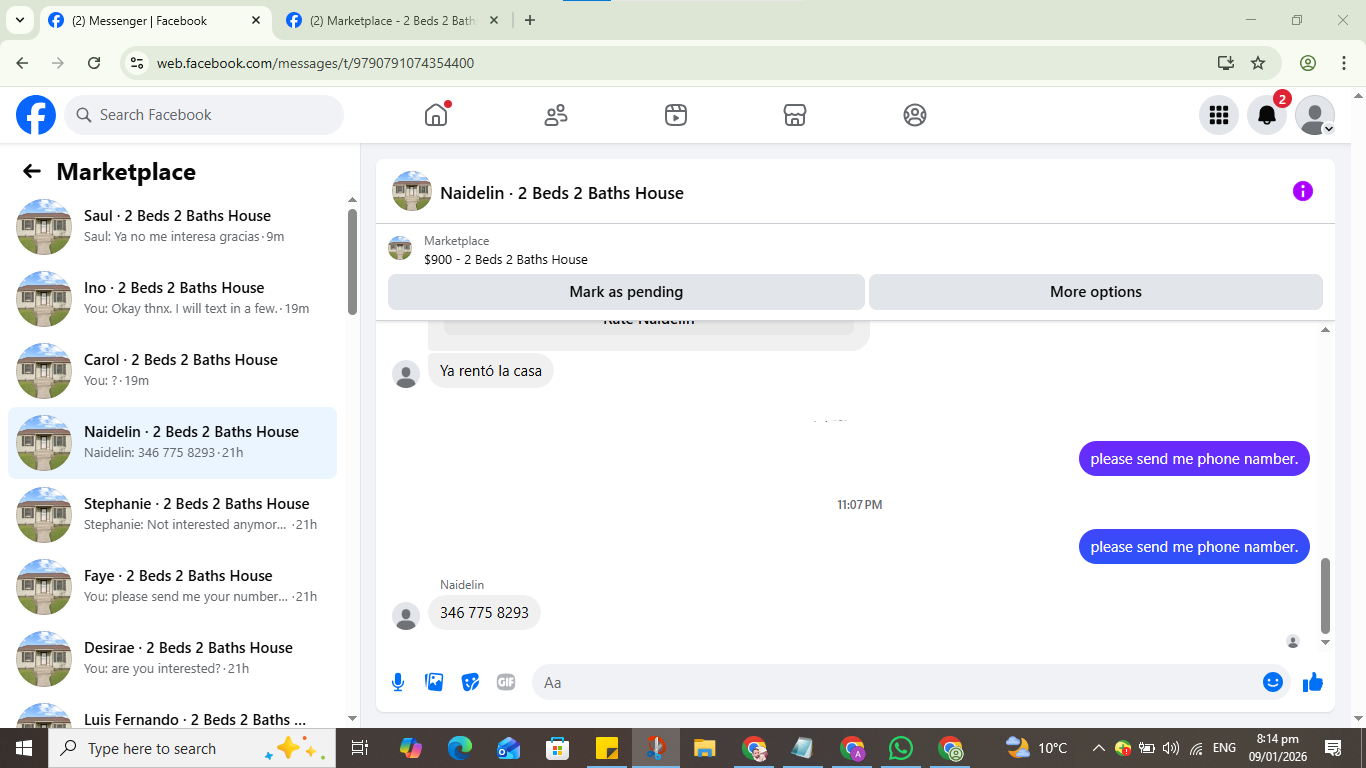Image resolution: width=1366 pixels, height=768 pixels.
Task: Switch to the Marketplace browser tab
Action: click(x=393, y=20)
